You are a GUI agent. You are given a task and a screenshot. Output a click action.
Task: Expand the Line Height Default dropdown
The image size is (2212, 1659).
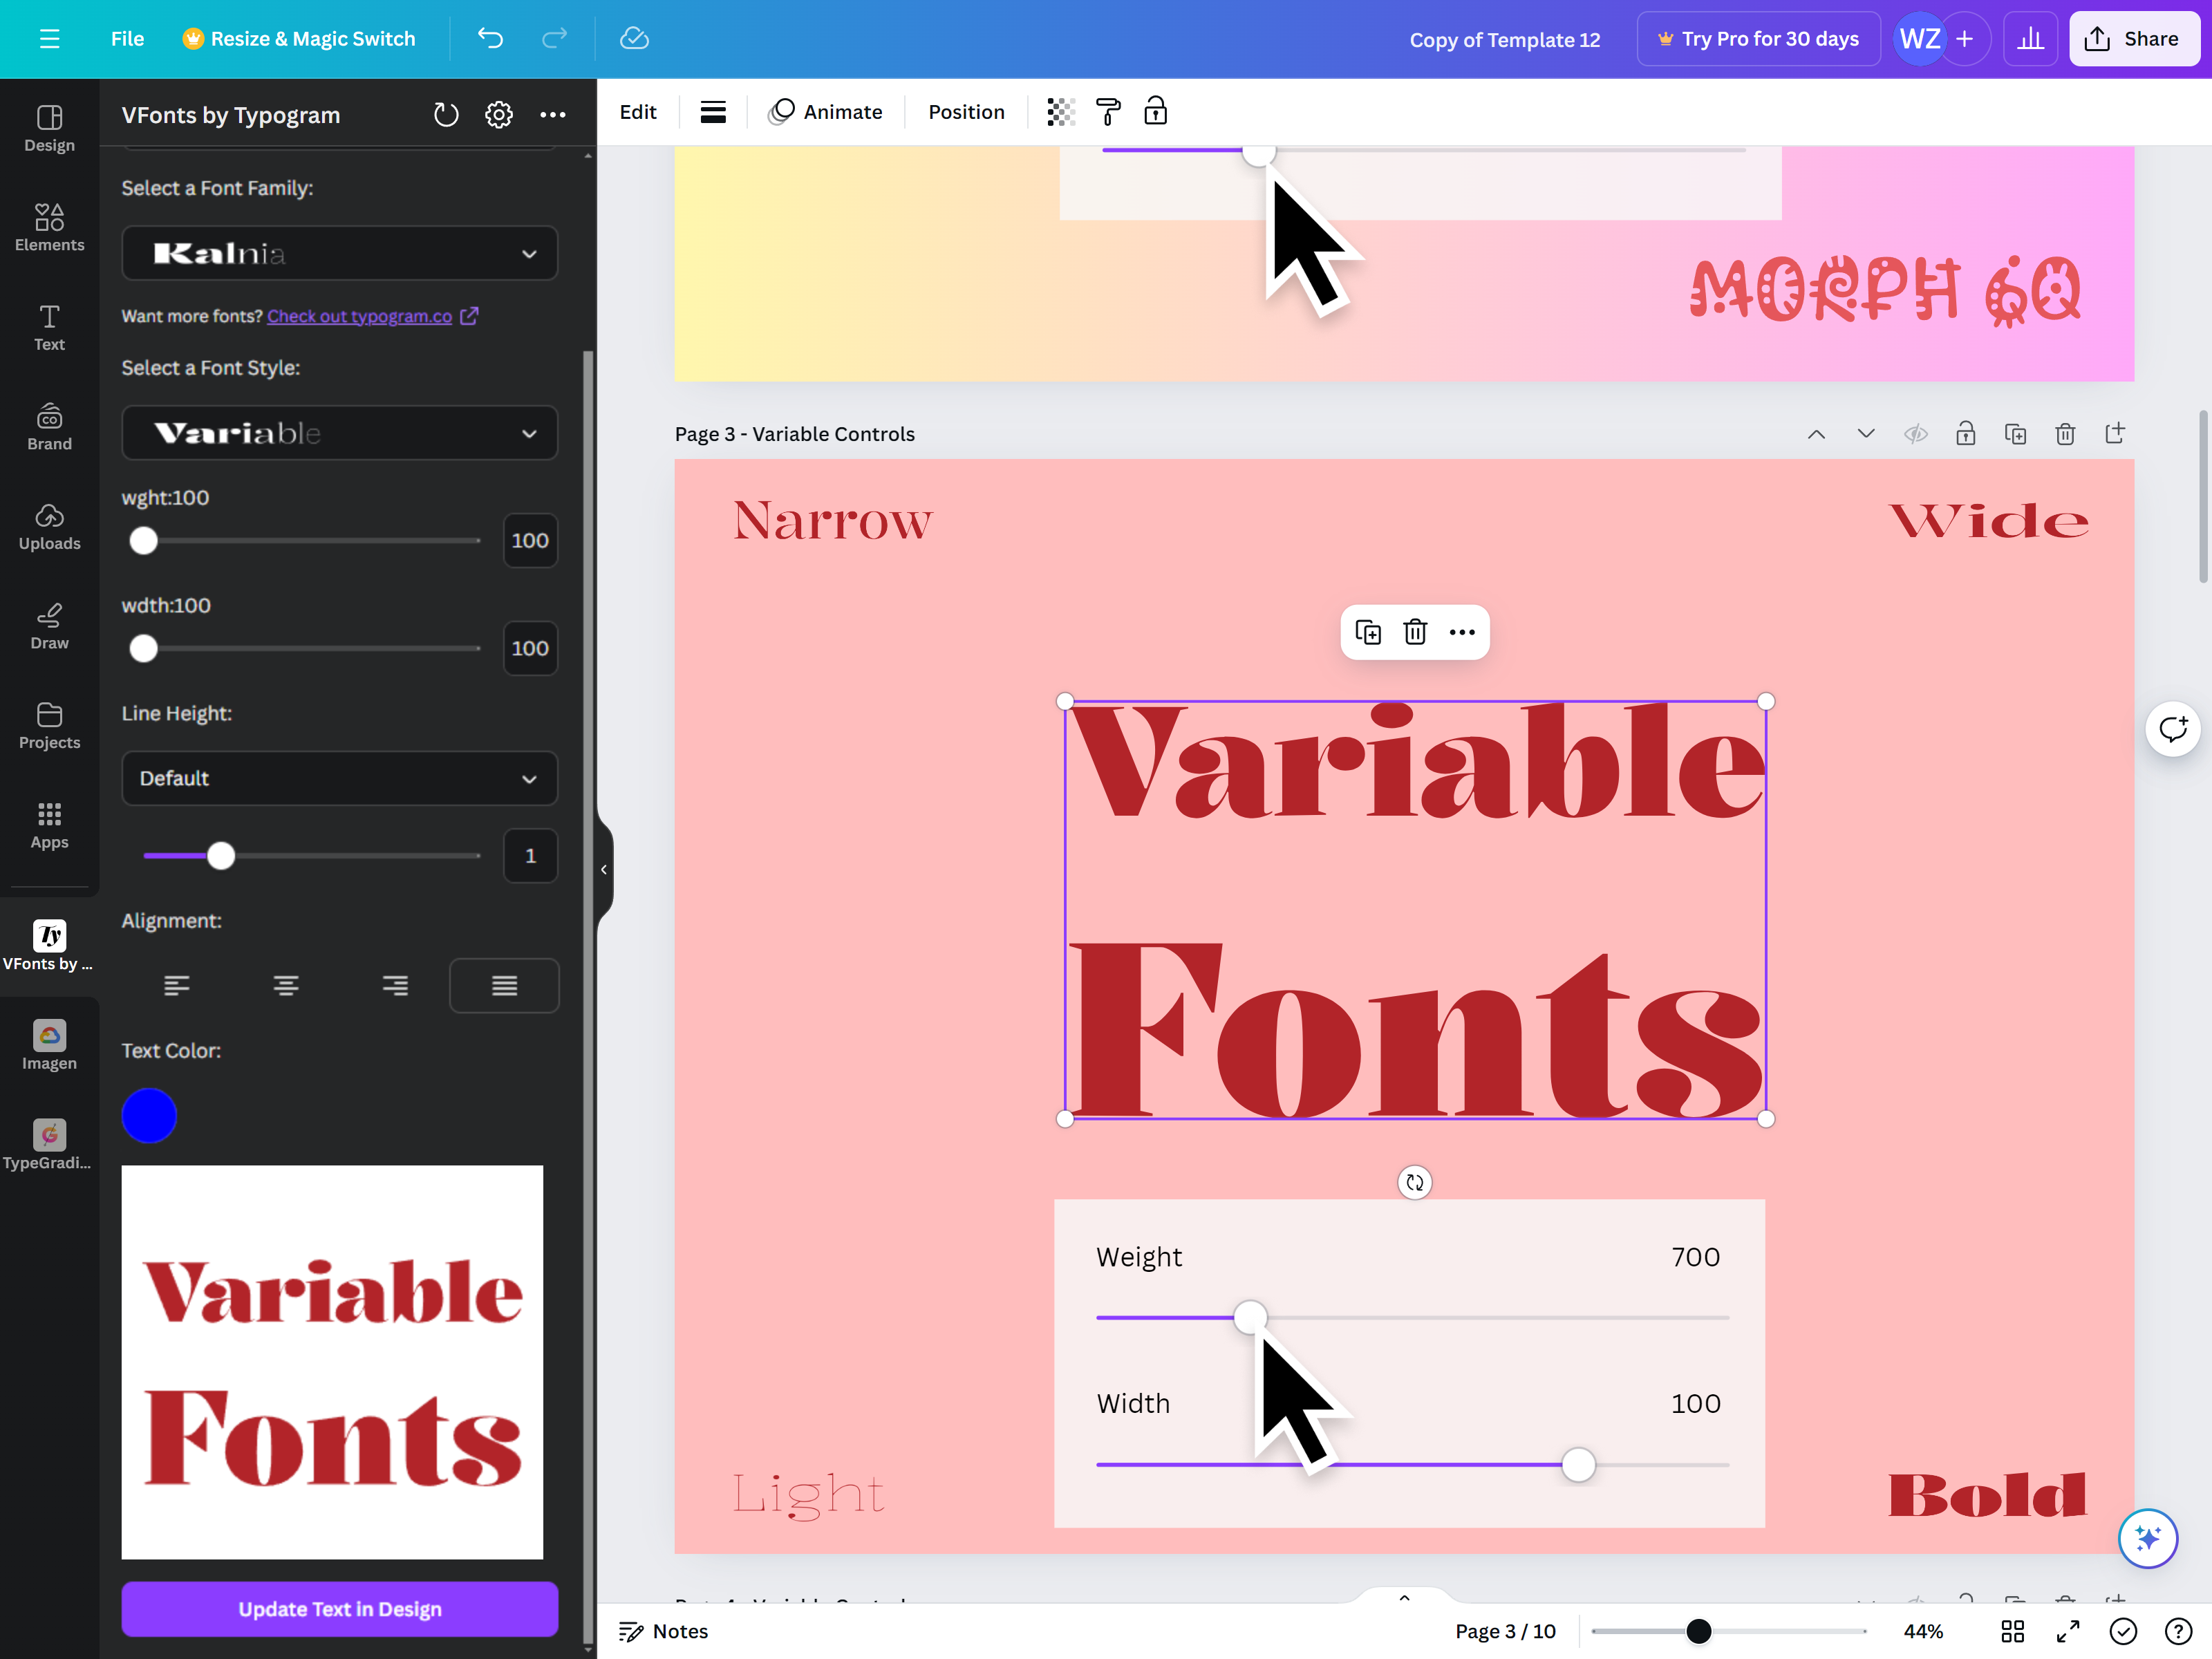click(339, 778)
